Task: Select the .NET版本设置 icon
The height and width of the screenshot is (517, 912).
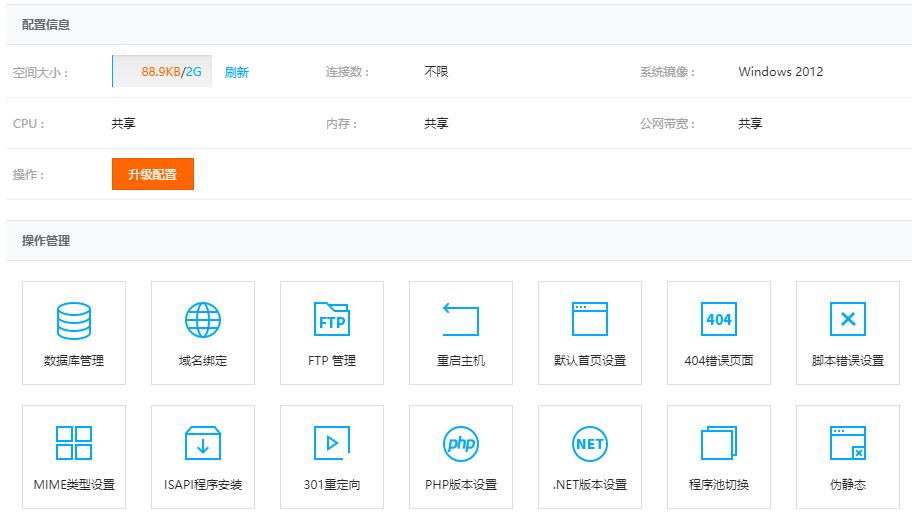Action: click(590, 444)
